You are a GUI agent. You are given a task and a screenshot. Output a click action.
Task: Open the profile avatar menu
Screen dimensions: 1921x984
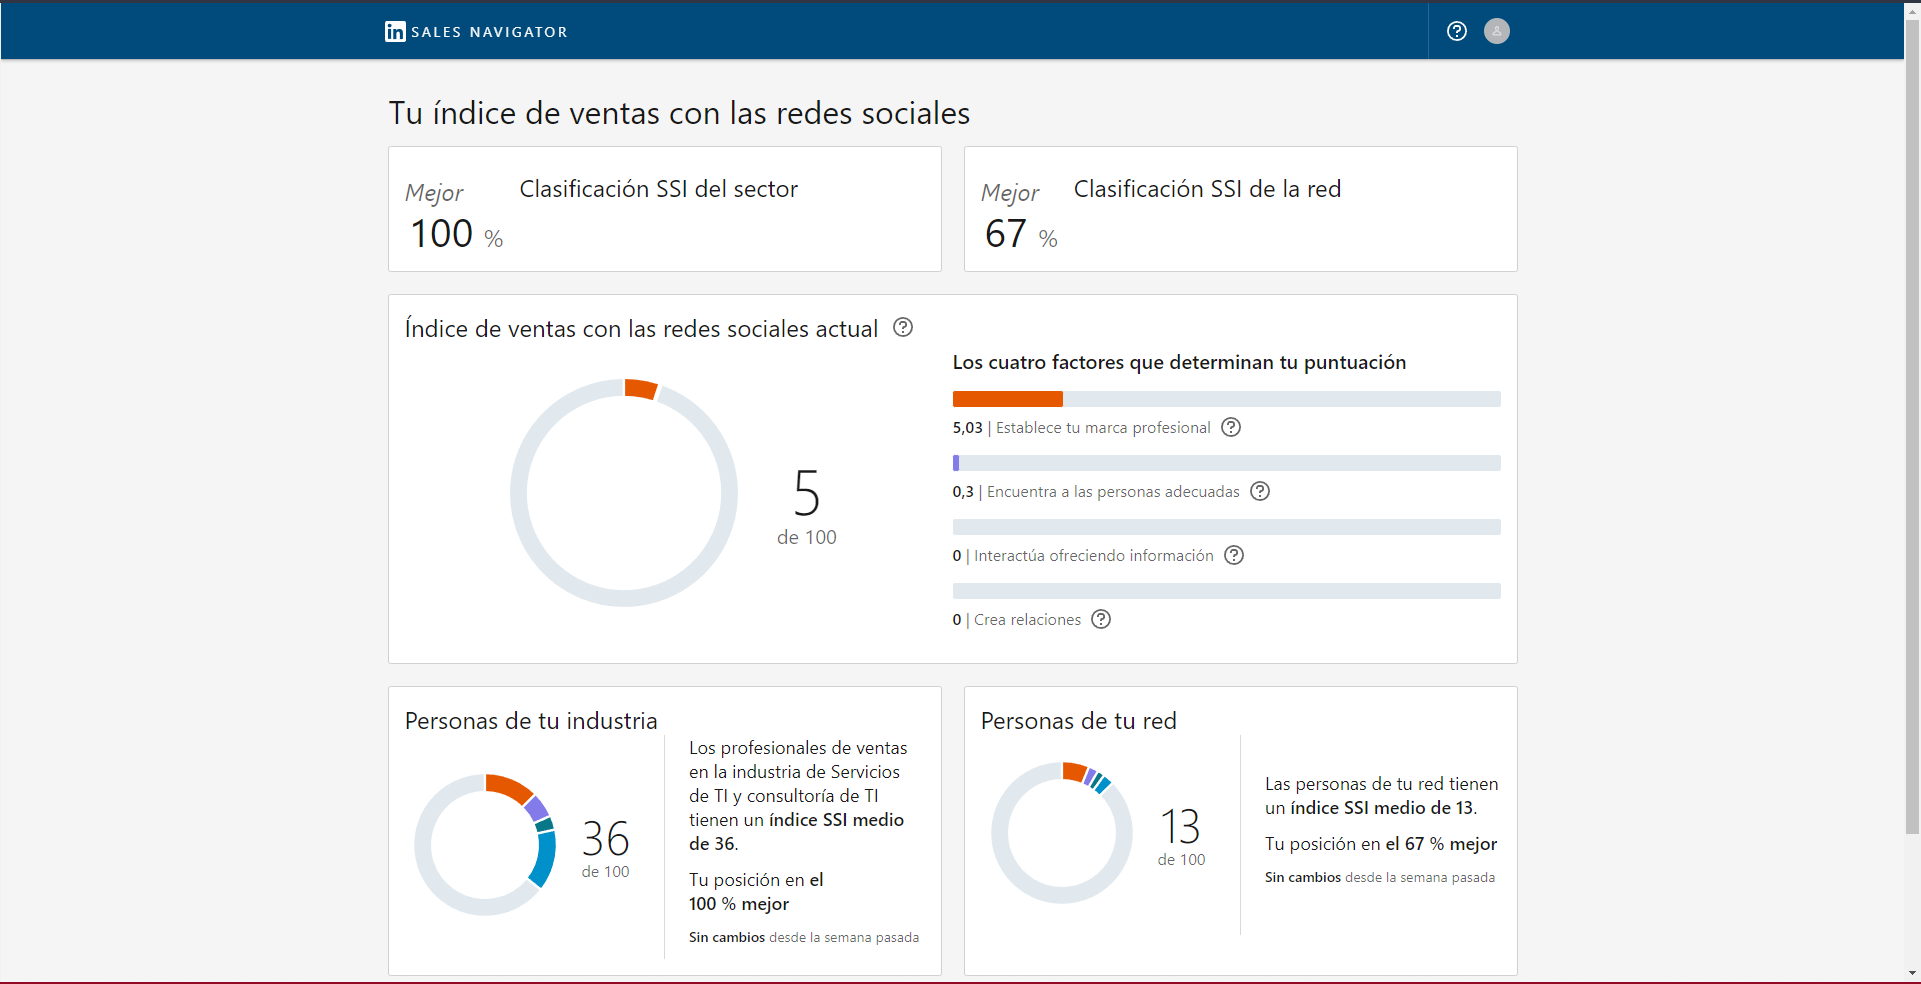coord(1497,31)
